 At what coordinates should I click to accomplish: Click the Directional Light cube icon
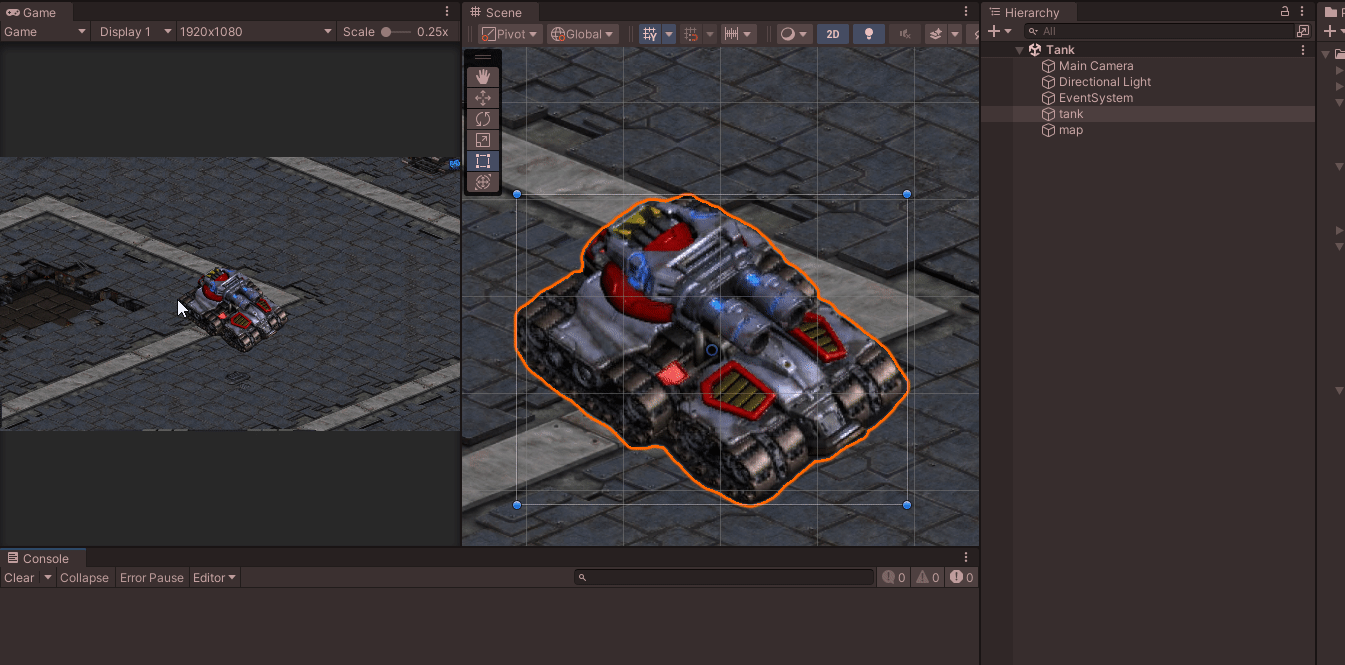(1049, 82)
